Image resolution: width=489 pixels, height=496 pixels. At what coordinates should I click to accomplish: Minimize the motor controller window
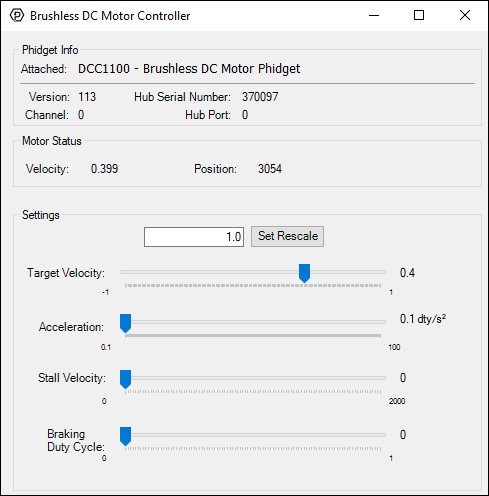374,15
